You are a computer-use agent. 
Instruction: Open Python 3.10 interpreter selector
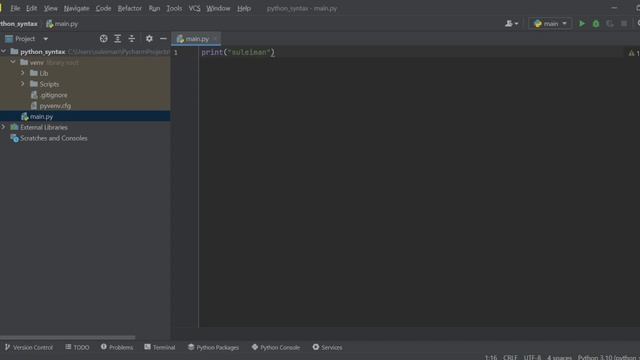(x=608, y=357)
